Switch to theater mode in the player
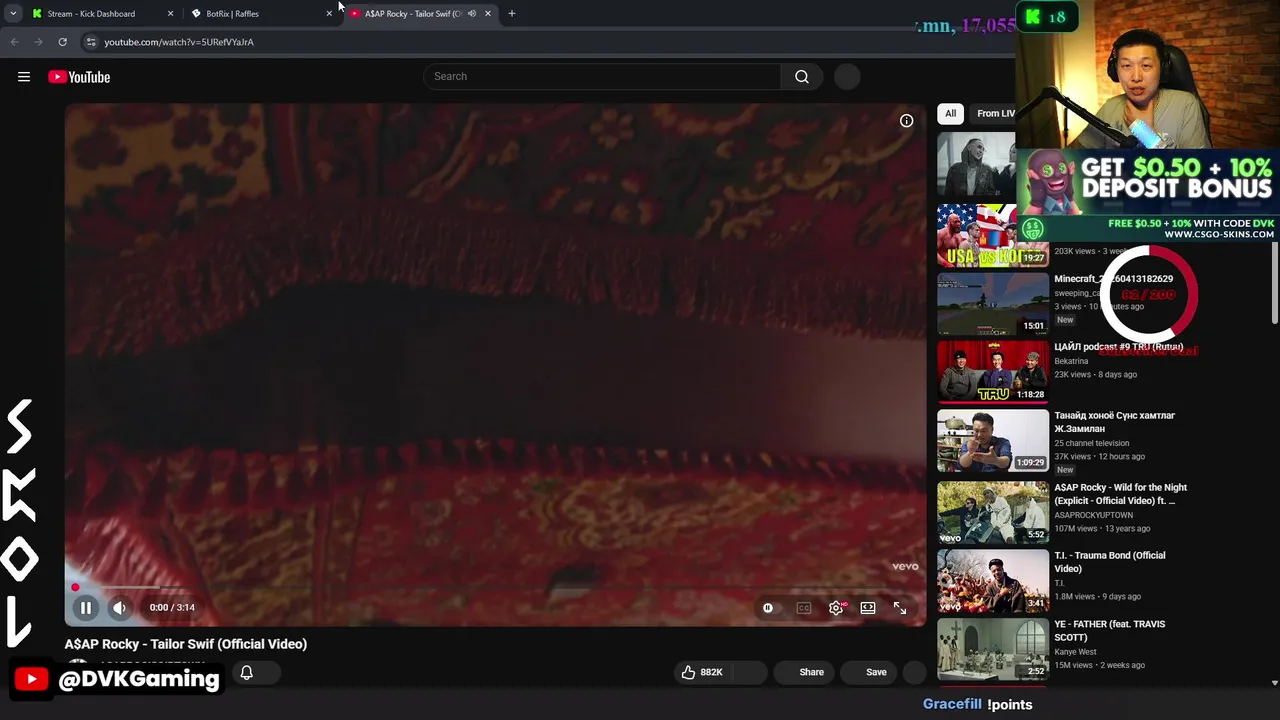Viewport: 1280px width, 720px height. coord(868,608)
